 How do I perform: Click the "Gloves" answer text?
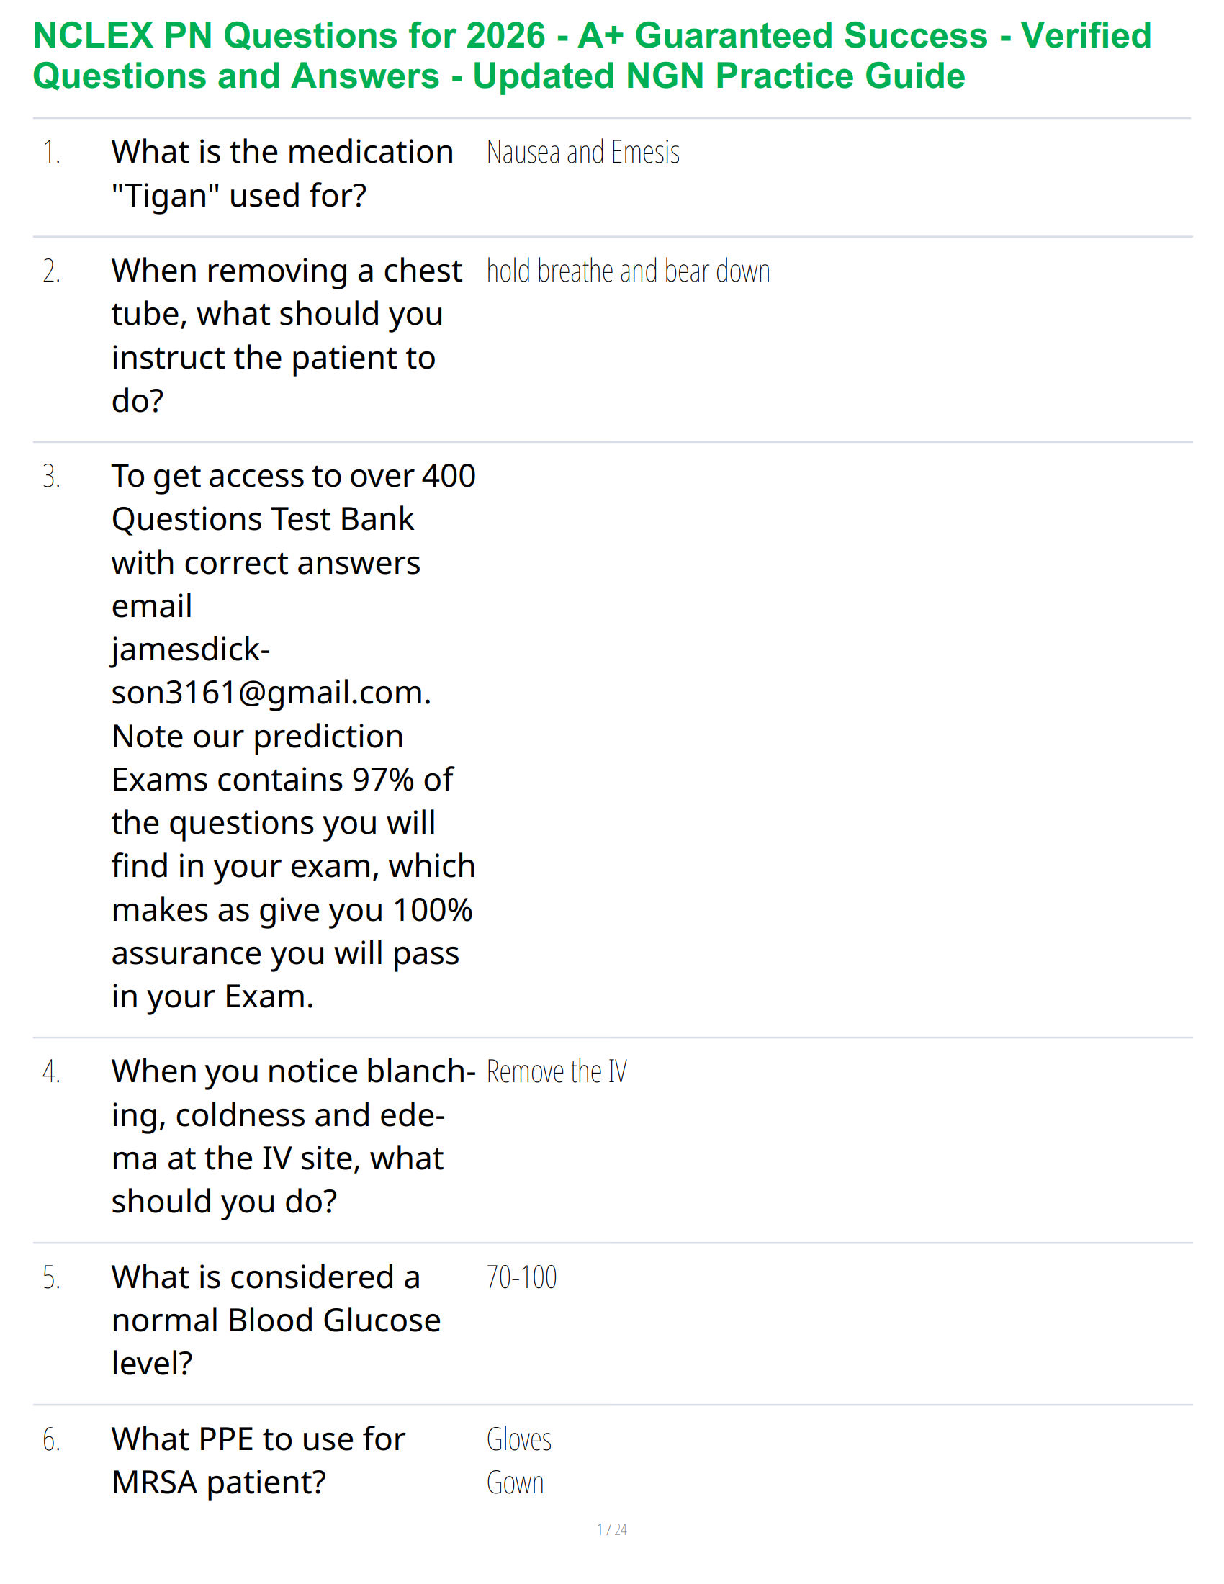[x=519, y=1440]
